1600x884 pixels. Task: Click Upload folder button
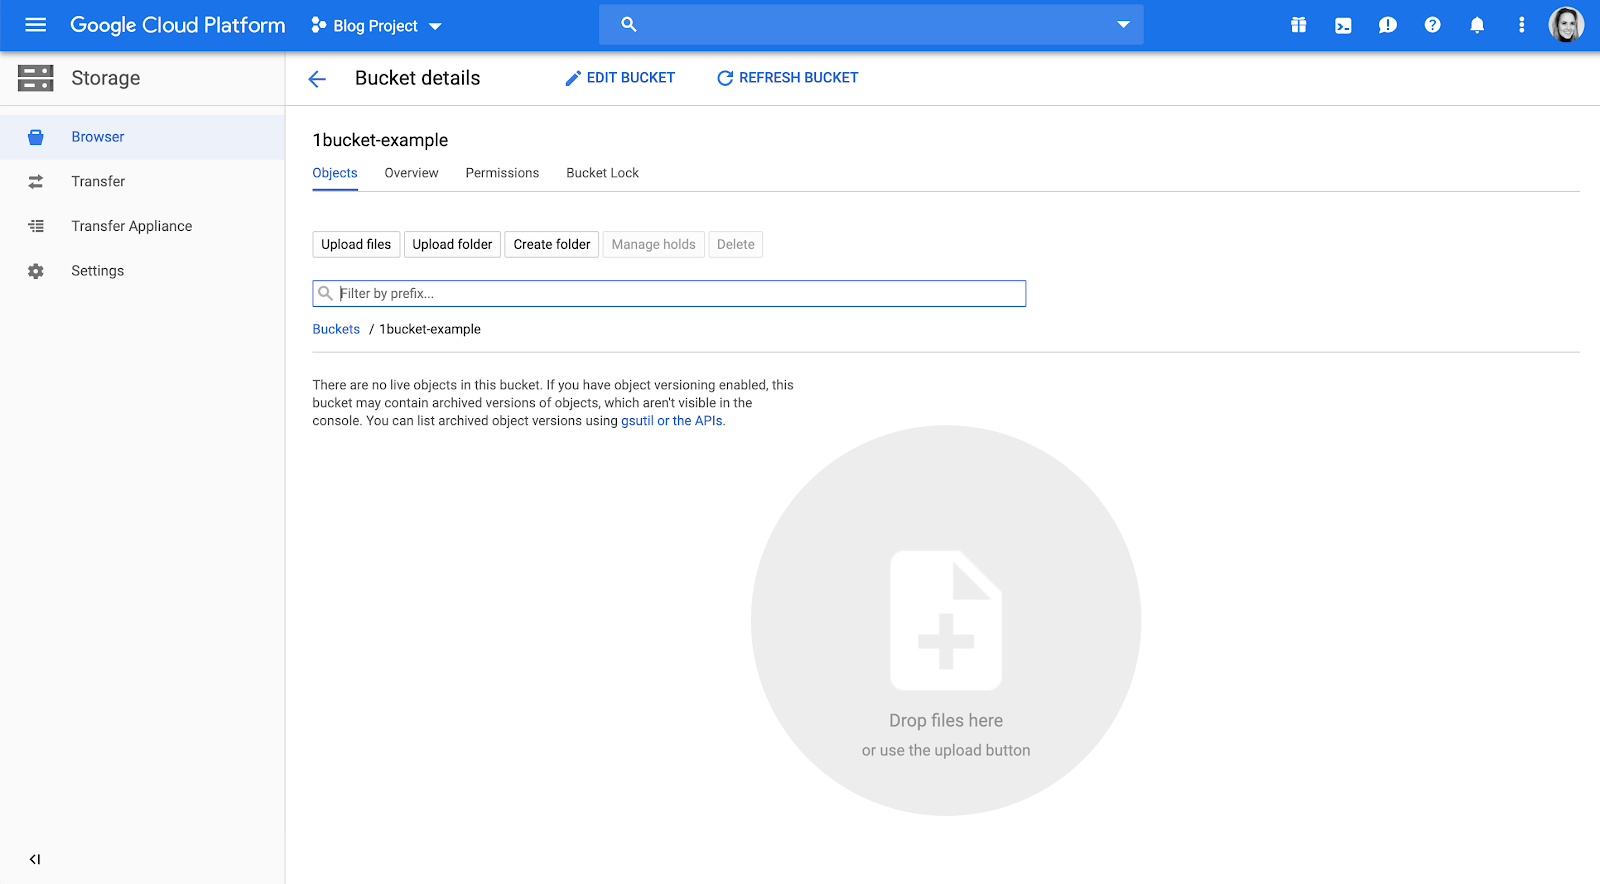coord(452,244)
